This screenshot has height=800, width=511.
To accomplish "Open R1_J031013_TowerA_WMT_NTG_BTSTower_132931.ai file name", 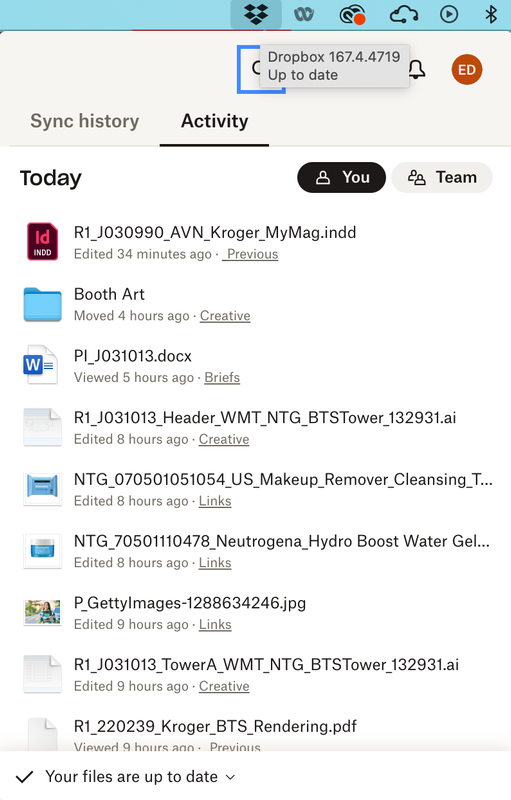I will (266, 665).
